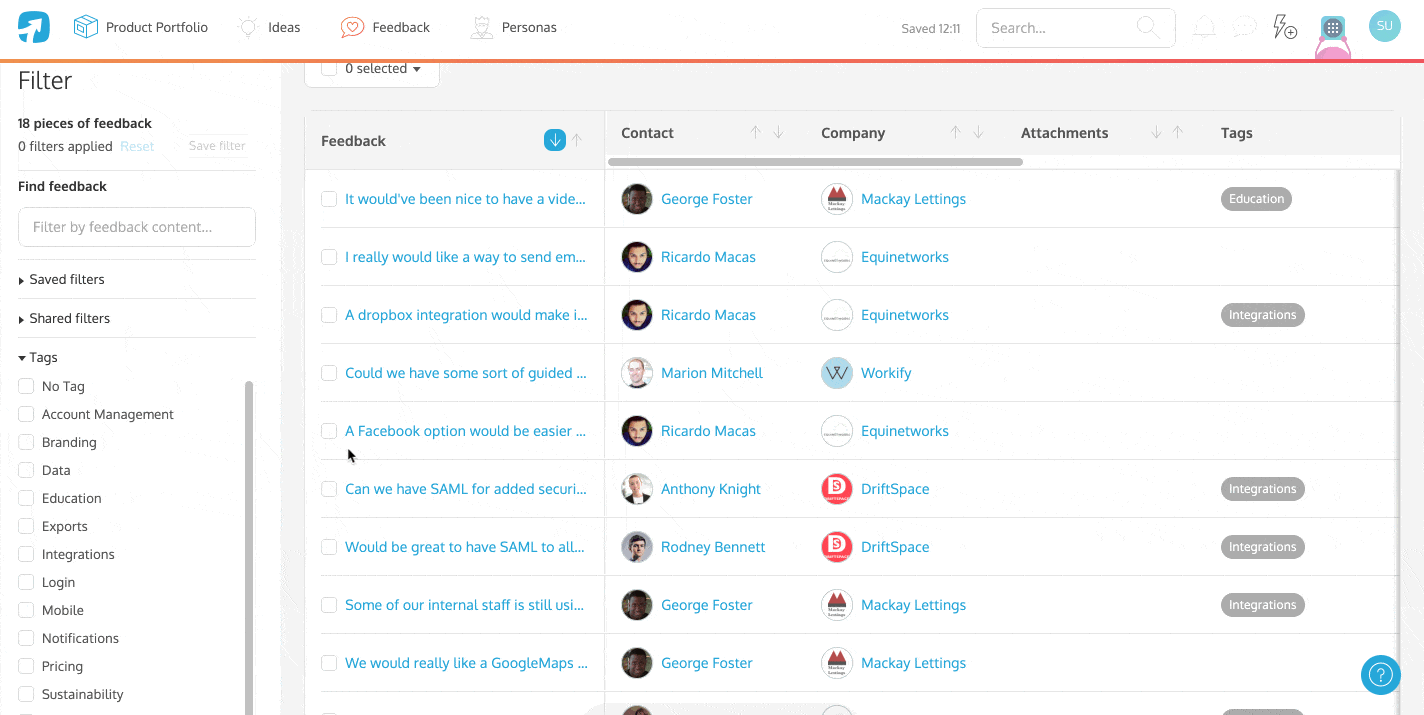Sort Company column descending arrow

978,133
